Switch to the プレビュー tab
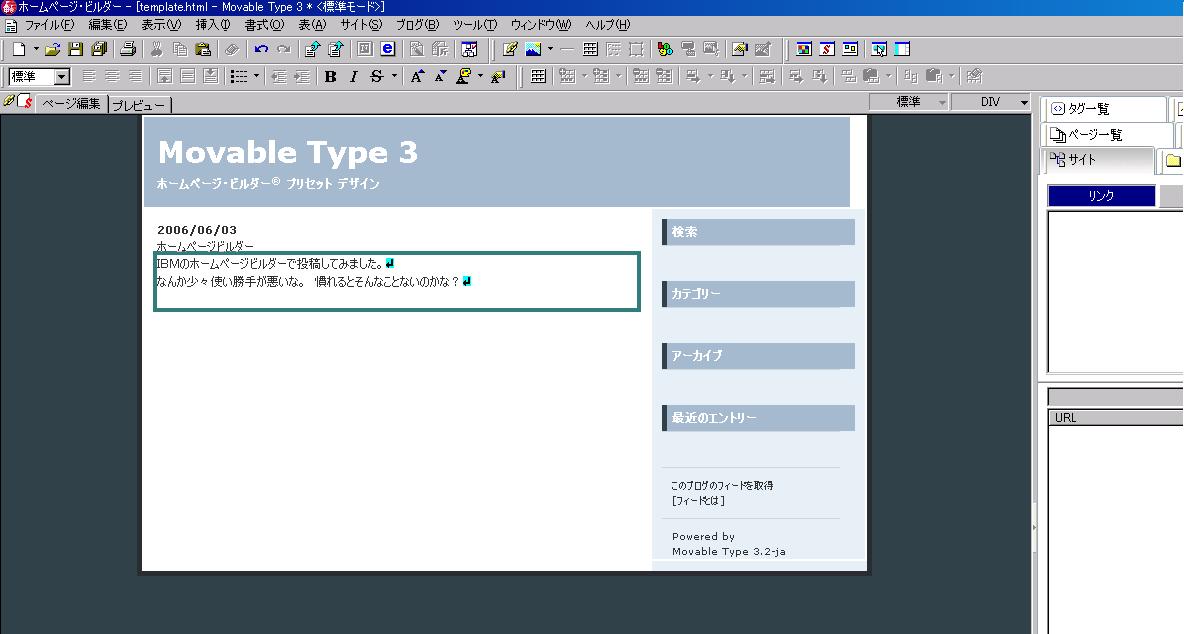Screen dimensions: 1184x634 140,105
